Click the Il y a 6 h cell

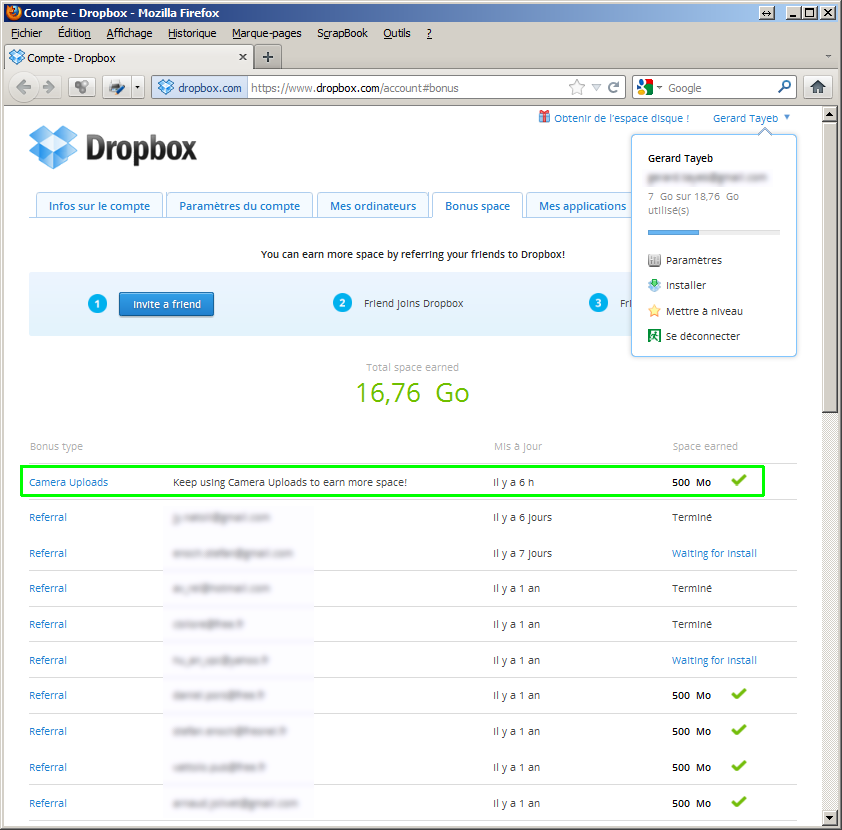coord(513,482)
